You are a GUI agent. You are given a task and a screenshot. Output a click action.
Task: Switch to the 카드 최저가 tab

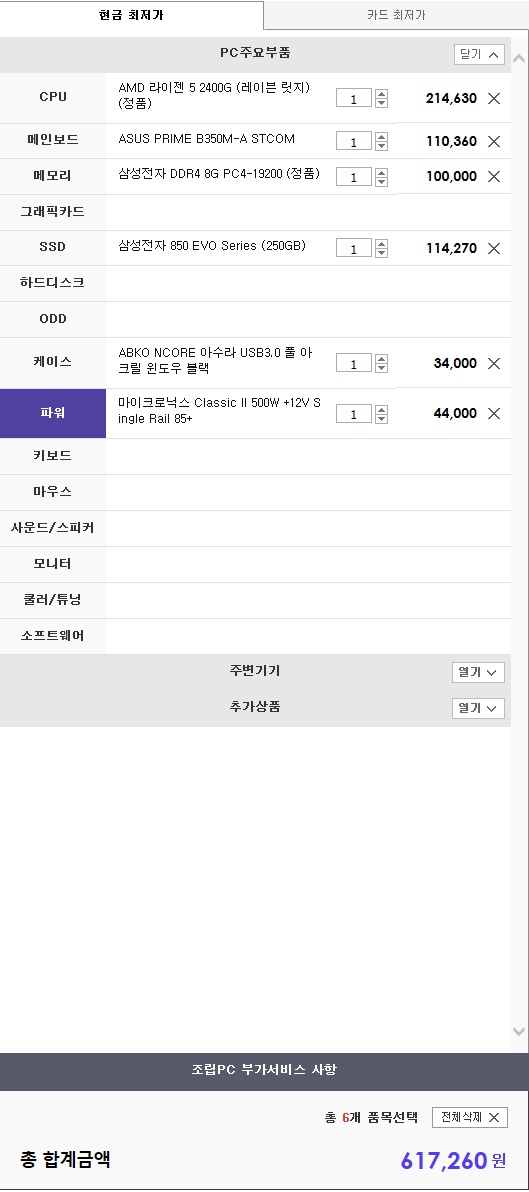(396, 15)
